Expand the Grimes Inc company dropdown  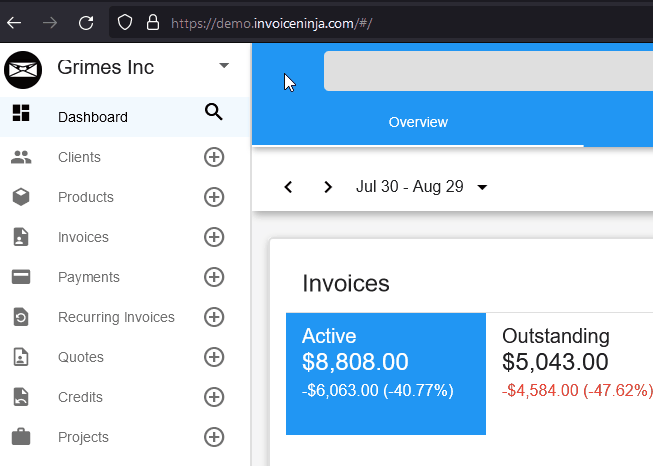[224, 65]
